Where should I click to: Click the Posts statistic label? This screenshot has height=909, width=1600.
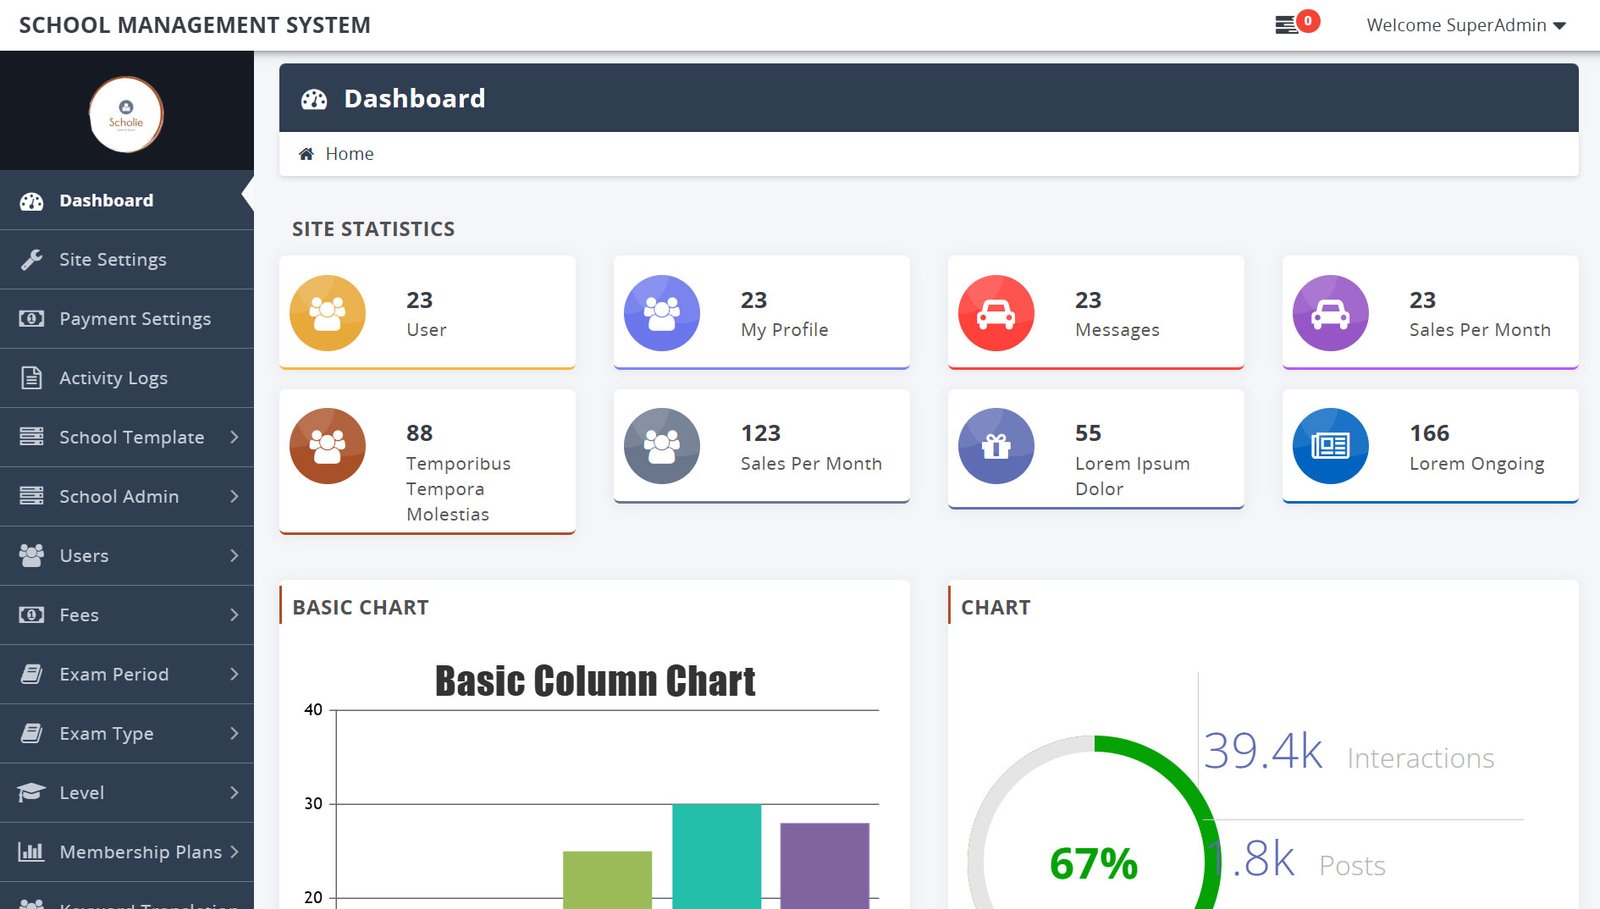[x=1352, y=866]
